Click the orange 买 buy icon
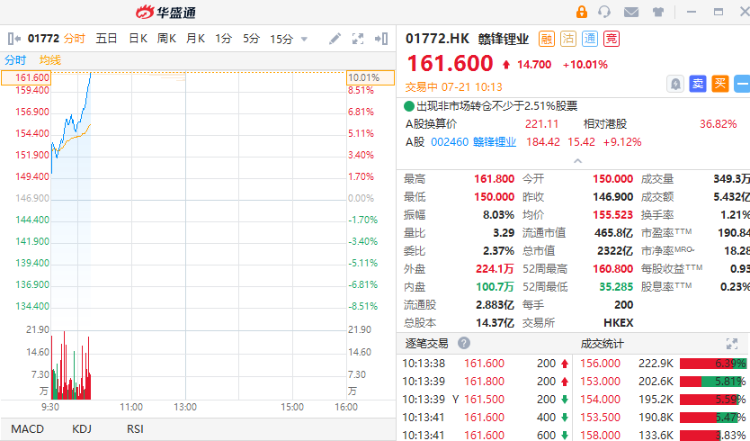This screenshot has height=441, width=750. click(719, 84)
